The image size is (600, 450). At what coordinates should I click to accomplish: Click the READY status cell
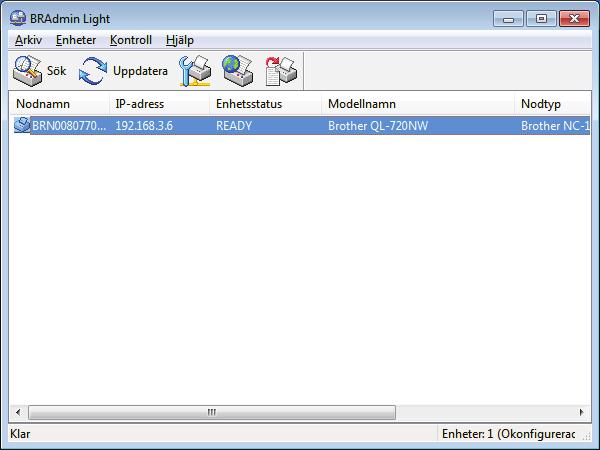[234, 126]
